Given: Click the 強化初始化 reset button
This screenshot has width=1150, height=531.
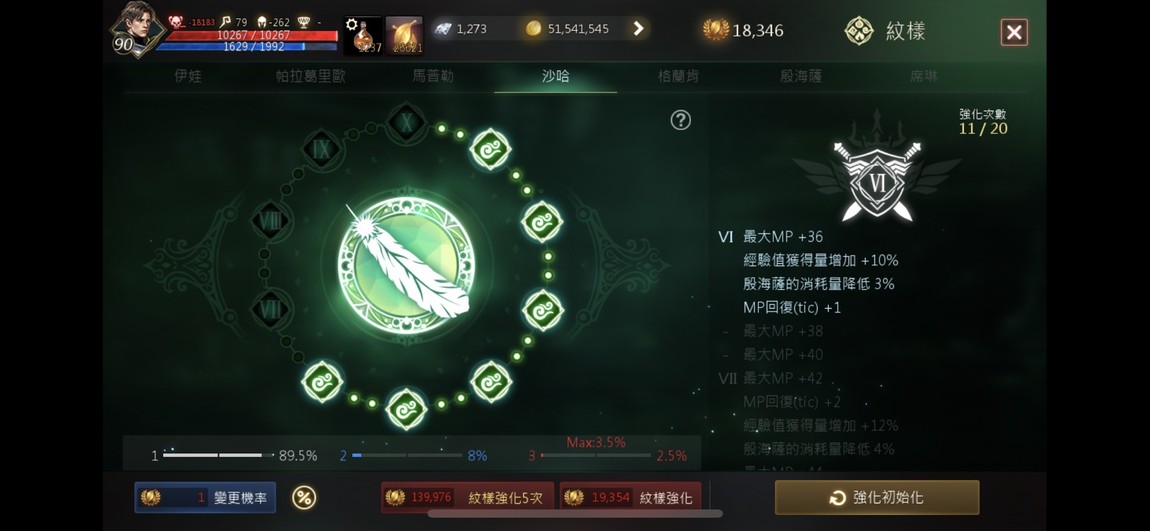Looking at the screenshot, I should (x=877, y=498).
